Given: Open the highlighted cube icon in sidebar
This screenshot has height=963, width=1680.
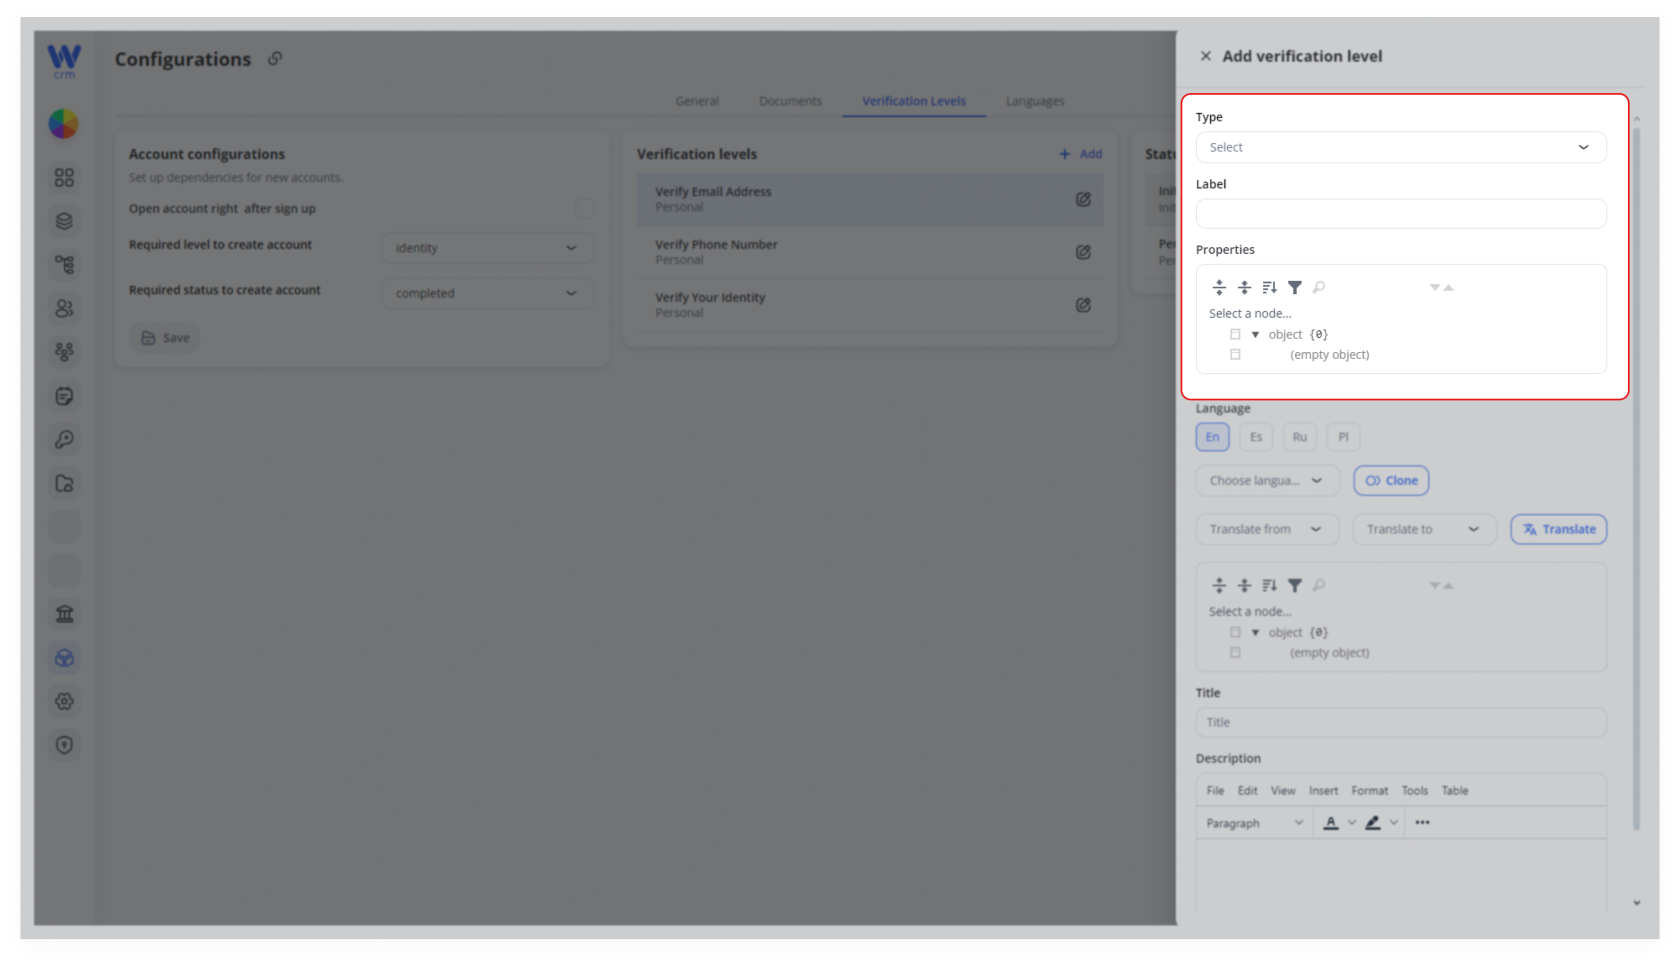Looking at the screenshot, I should 64,658.
